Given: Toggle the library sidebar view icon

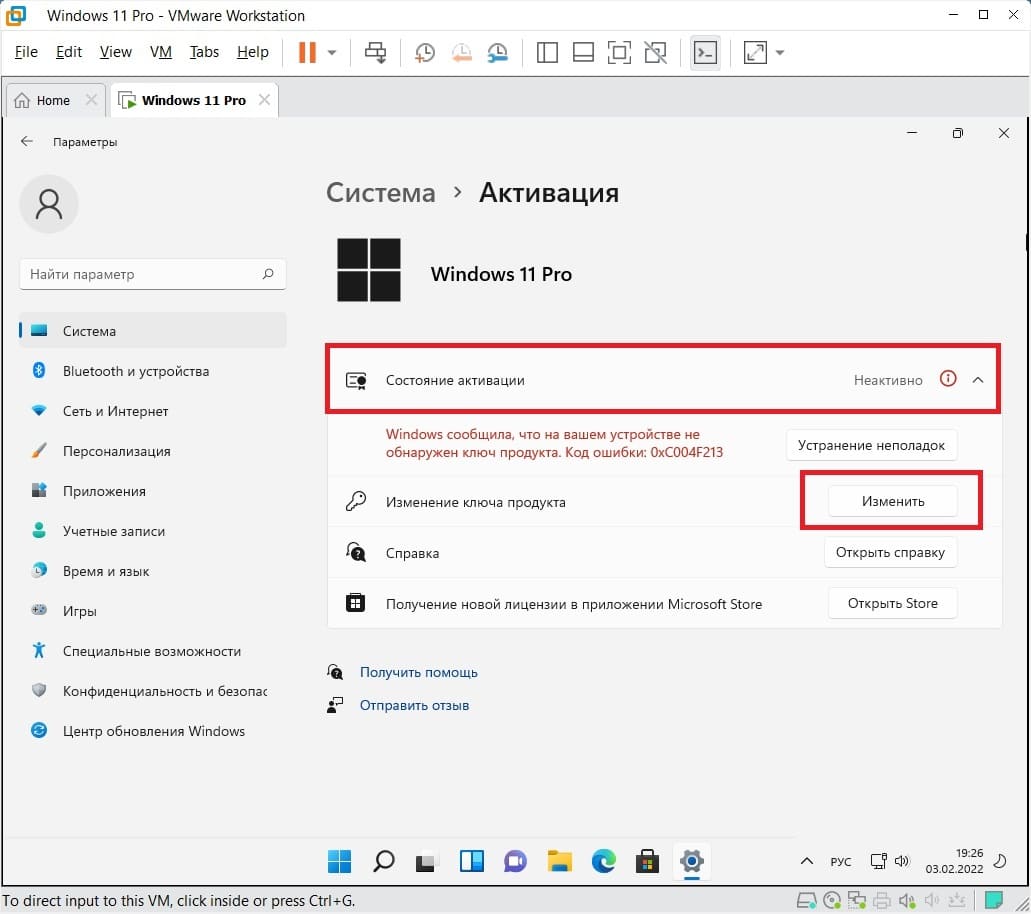Looking at the screenshot, I should pyautogui.click(x=547, y=52).
